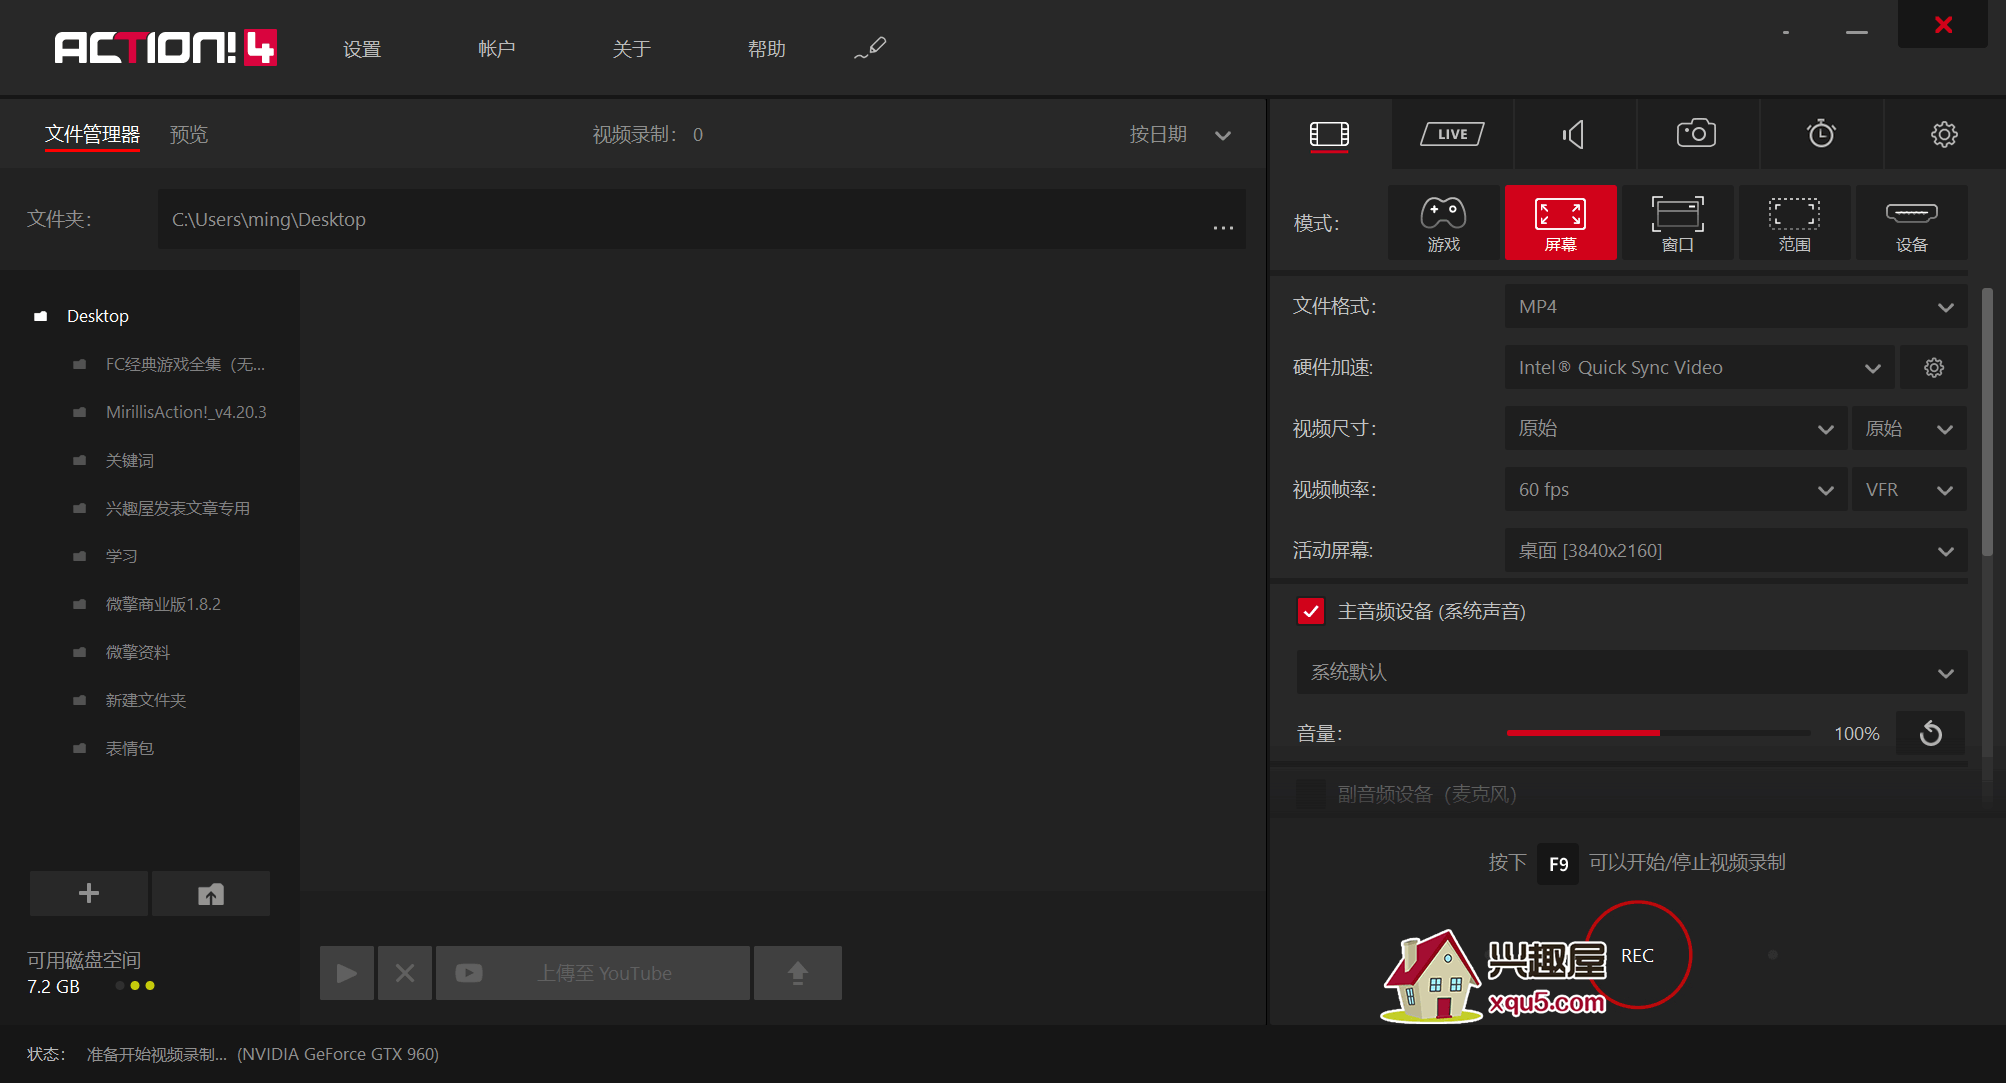Expand the file format MP4 dropdown
The image size is (2006, 1083).
click(x=1735, y=307)
